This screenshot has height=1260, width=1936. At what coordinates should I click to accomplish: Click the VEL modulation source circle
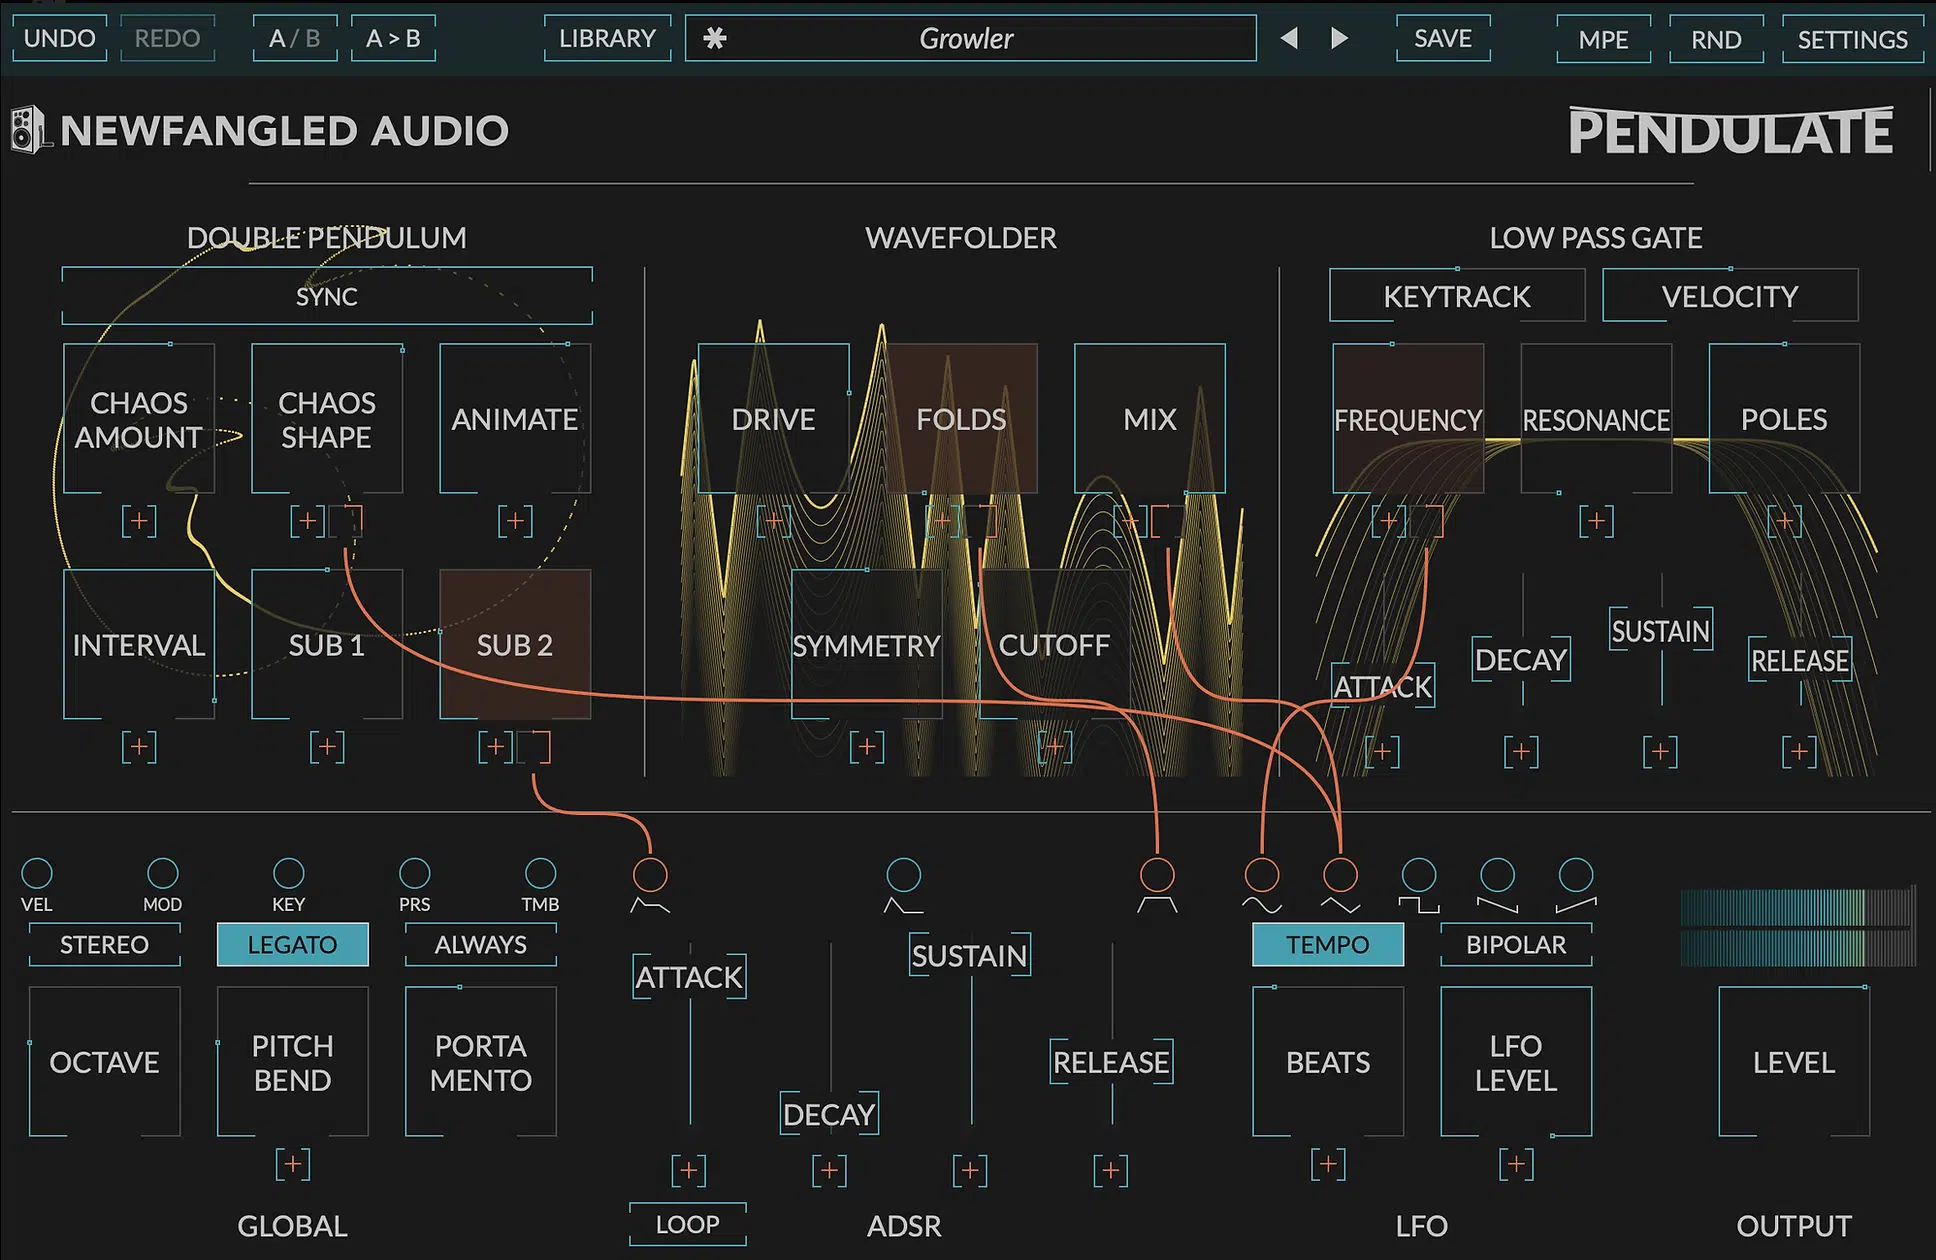[x=37, y=873]
